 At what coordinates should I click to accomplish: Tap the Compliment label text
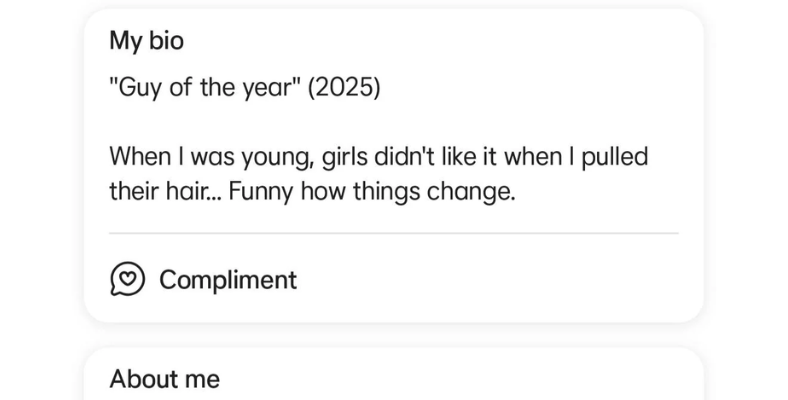[x=228, y=280]
